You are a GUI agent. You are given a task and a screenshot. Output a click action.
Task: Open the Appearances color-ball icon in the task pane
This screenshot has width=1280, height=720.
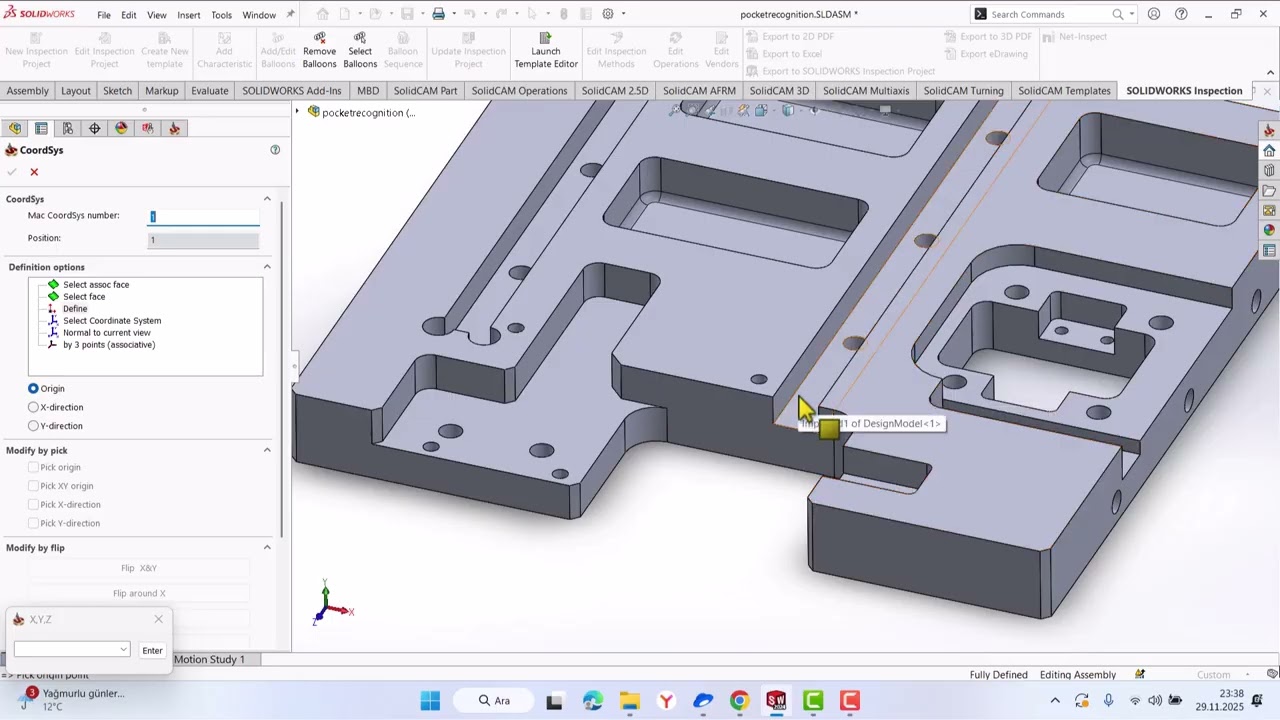[1269, 230]
